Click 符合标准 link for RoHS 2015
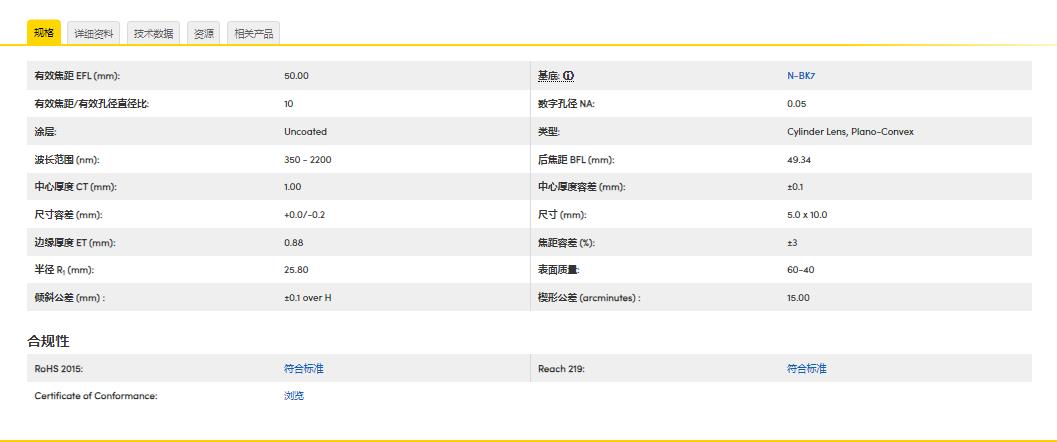 click(x=304, y=369)
